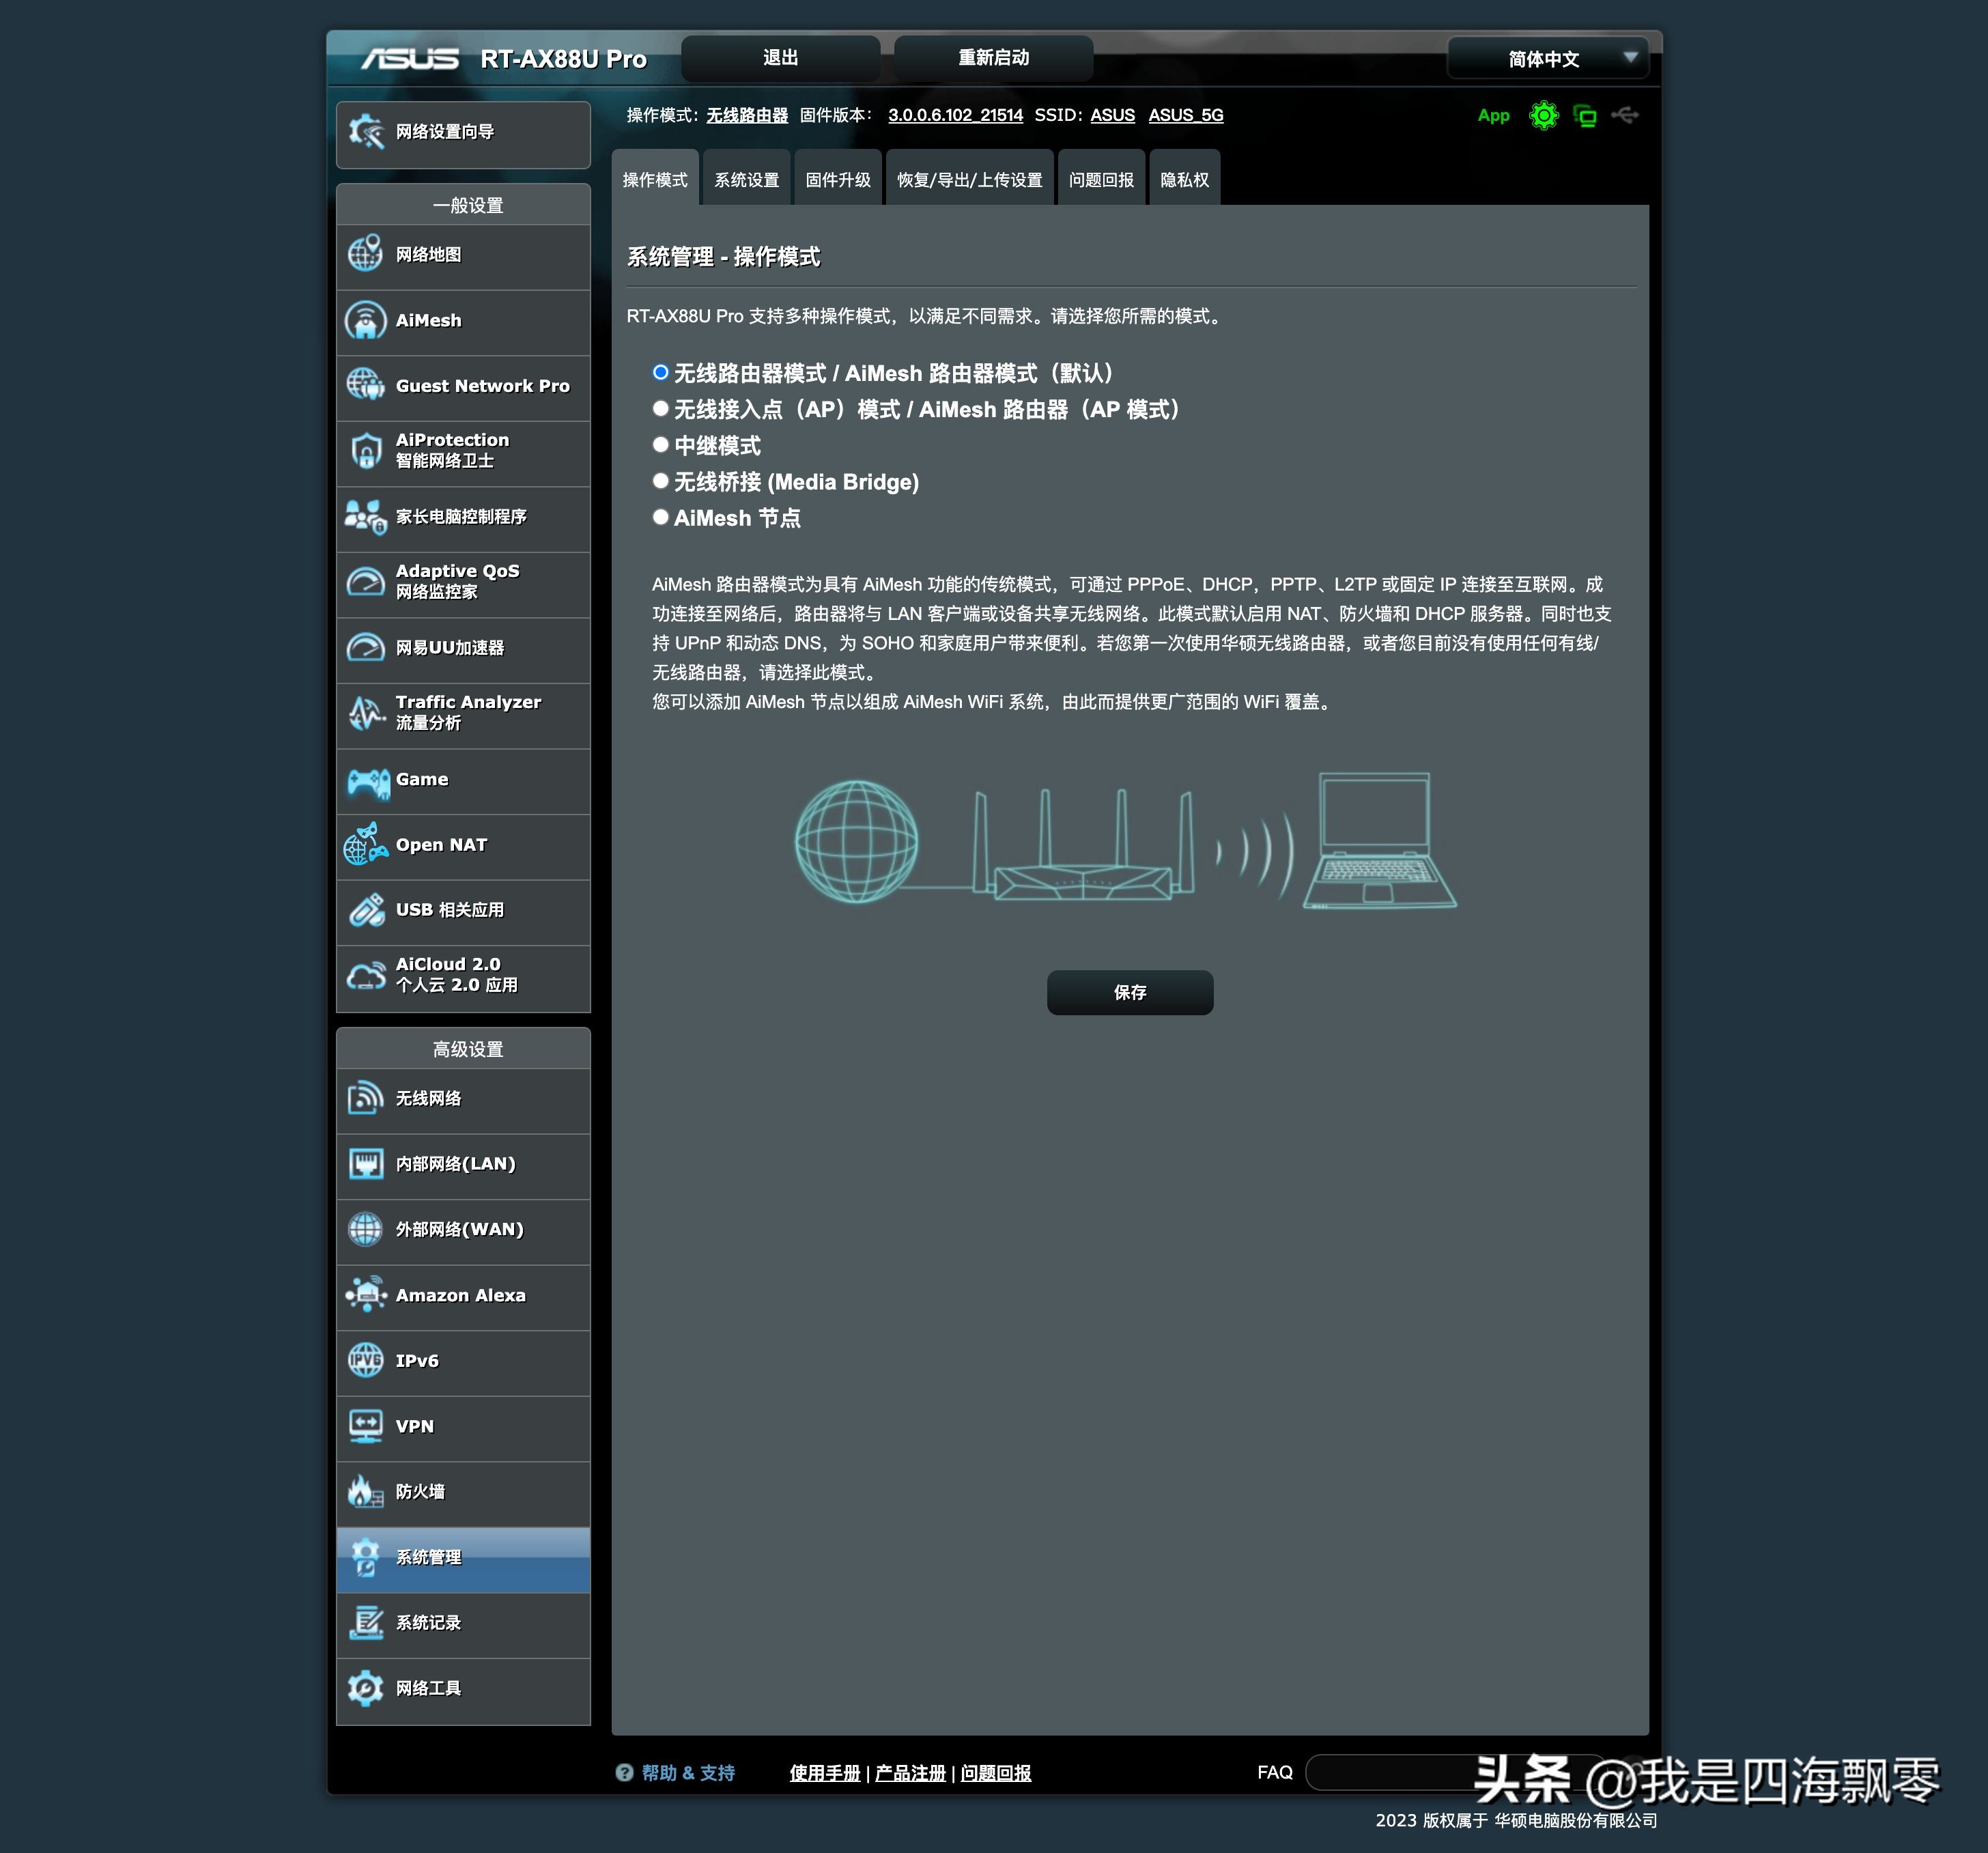The image size is (1988, 1853).
Task: Switch to the 固件升级 tab
Action: 838,179
